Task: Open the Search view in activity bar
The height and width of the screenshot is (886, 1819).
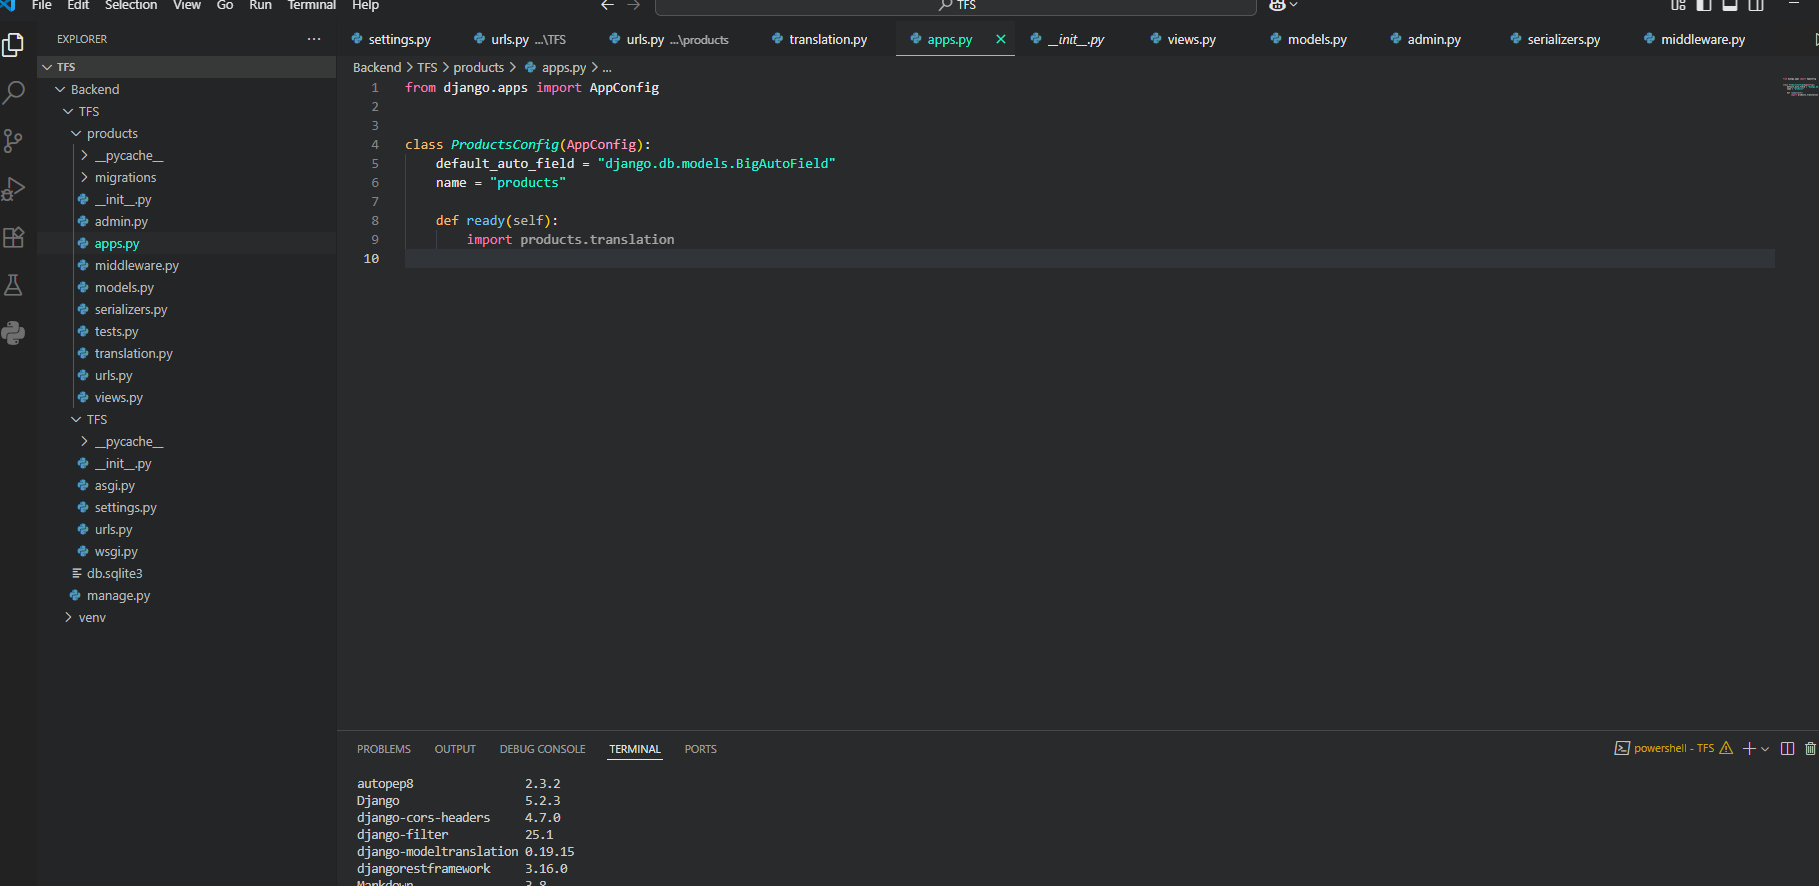Action: [14, 93]
